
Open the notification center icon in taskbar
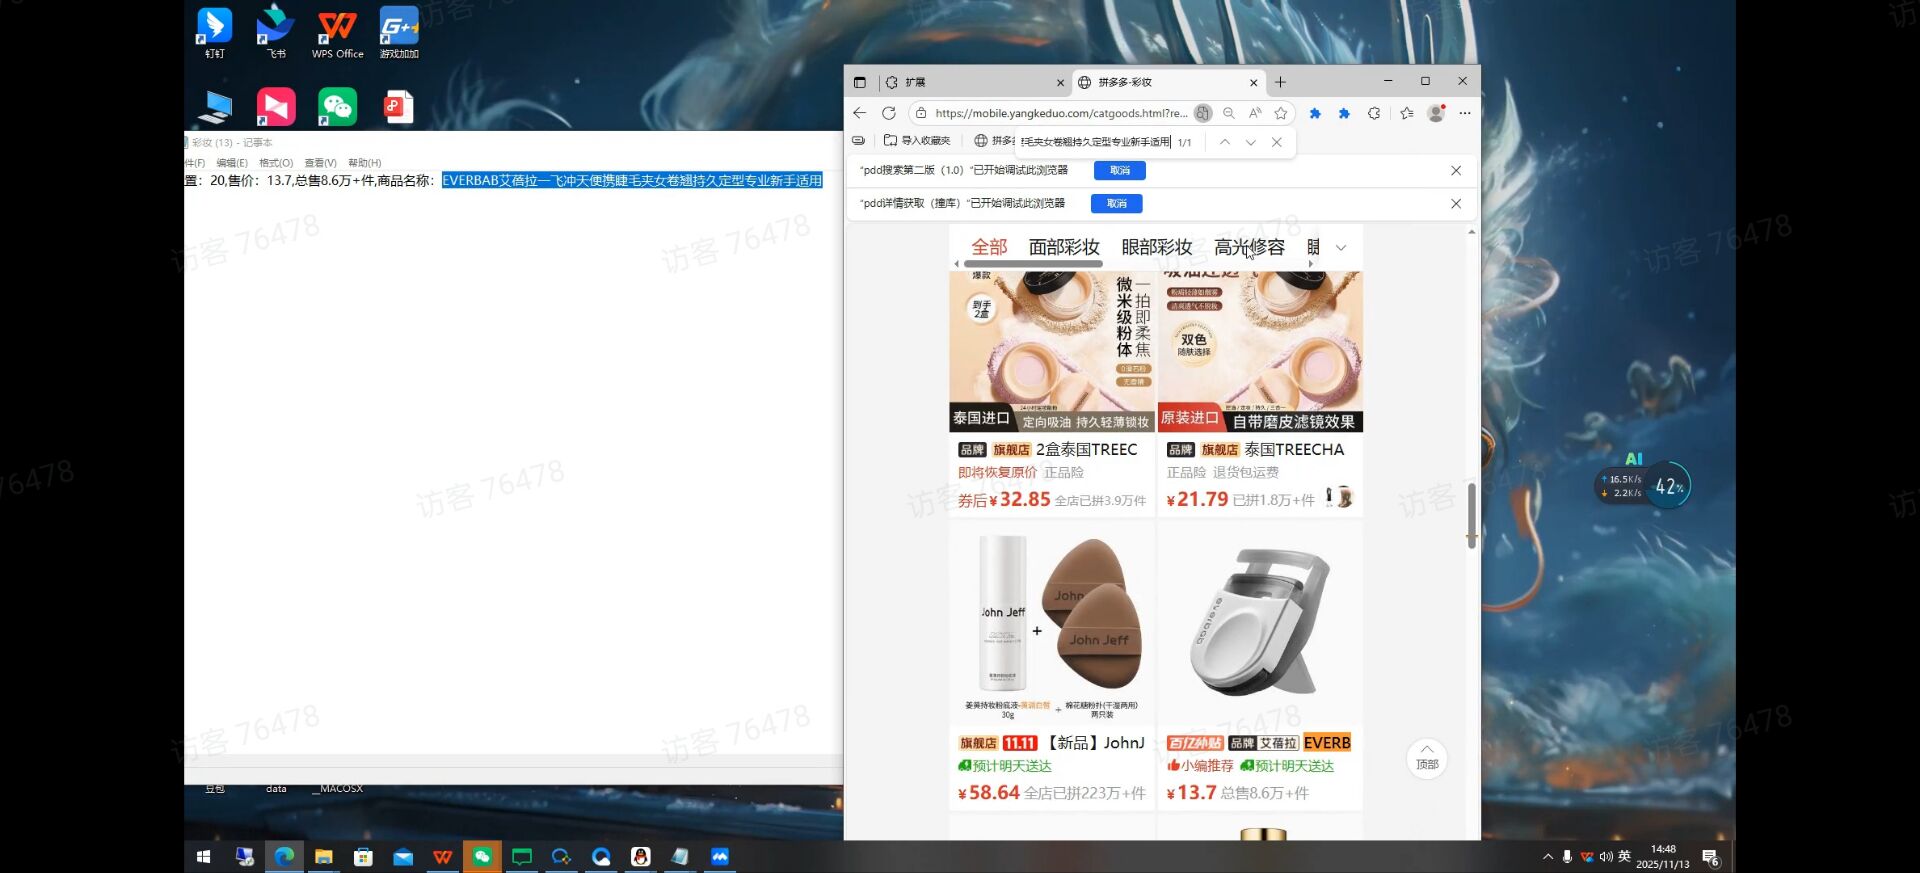coord(1710,858)
